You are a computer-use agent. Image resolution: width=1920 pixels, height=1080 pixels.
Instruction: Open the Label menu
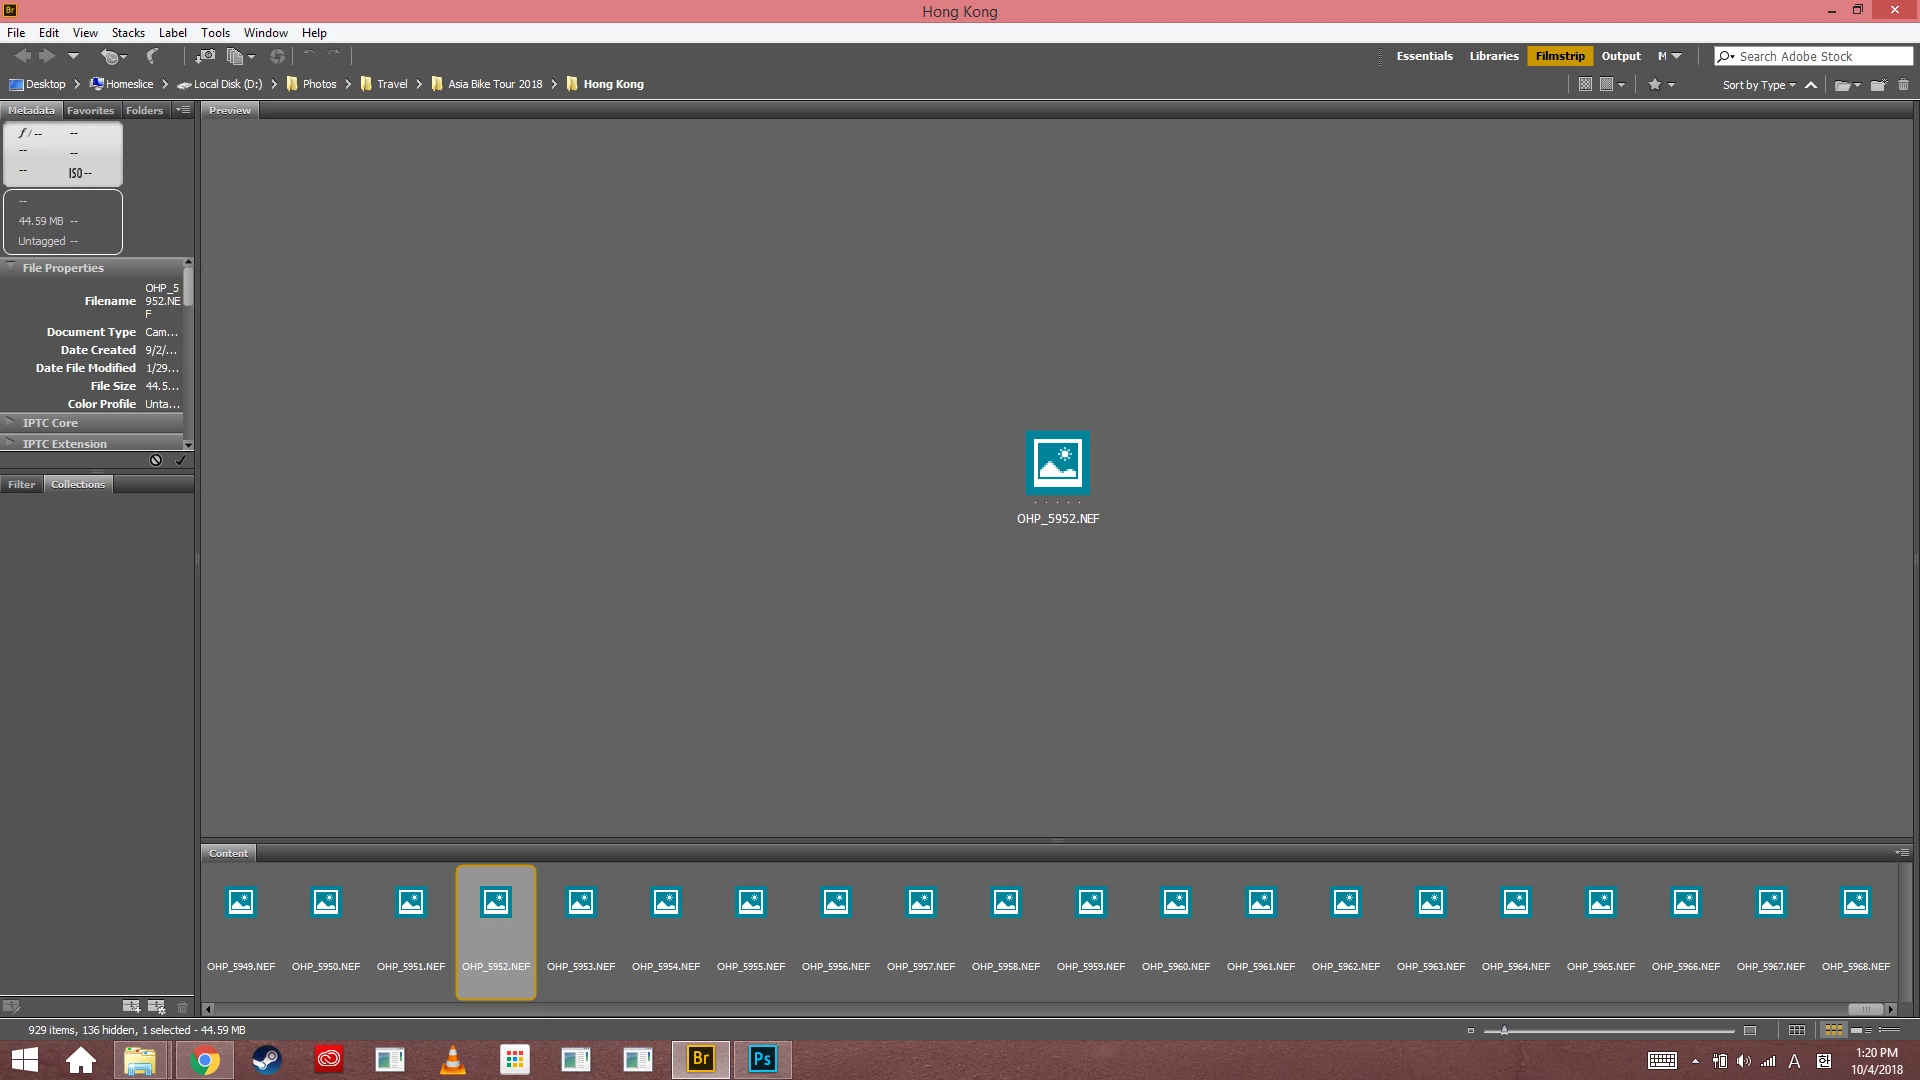[x=173, y=32]
